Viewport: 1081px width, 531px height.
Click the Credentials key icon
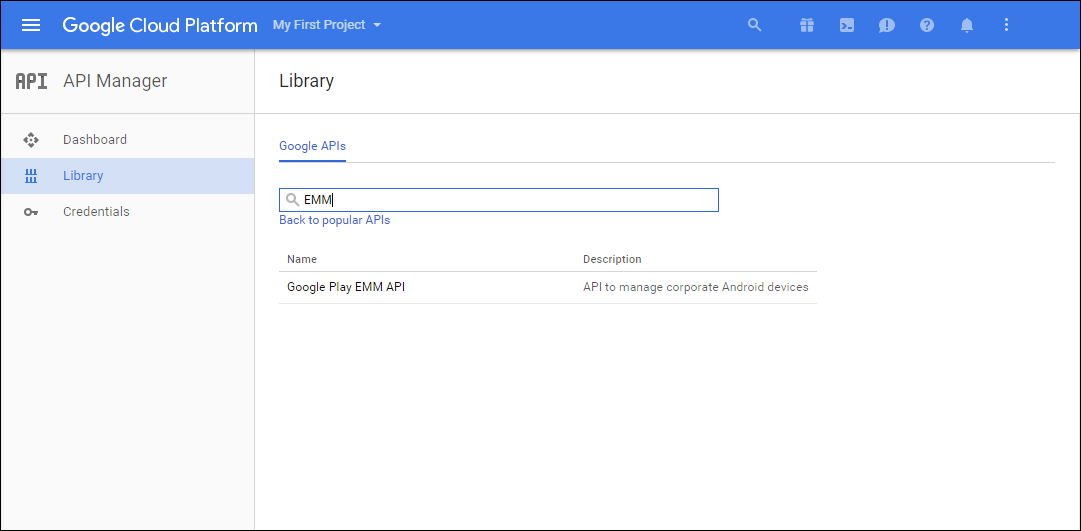point(31,212)
